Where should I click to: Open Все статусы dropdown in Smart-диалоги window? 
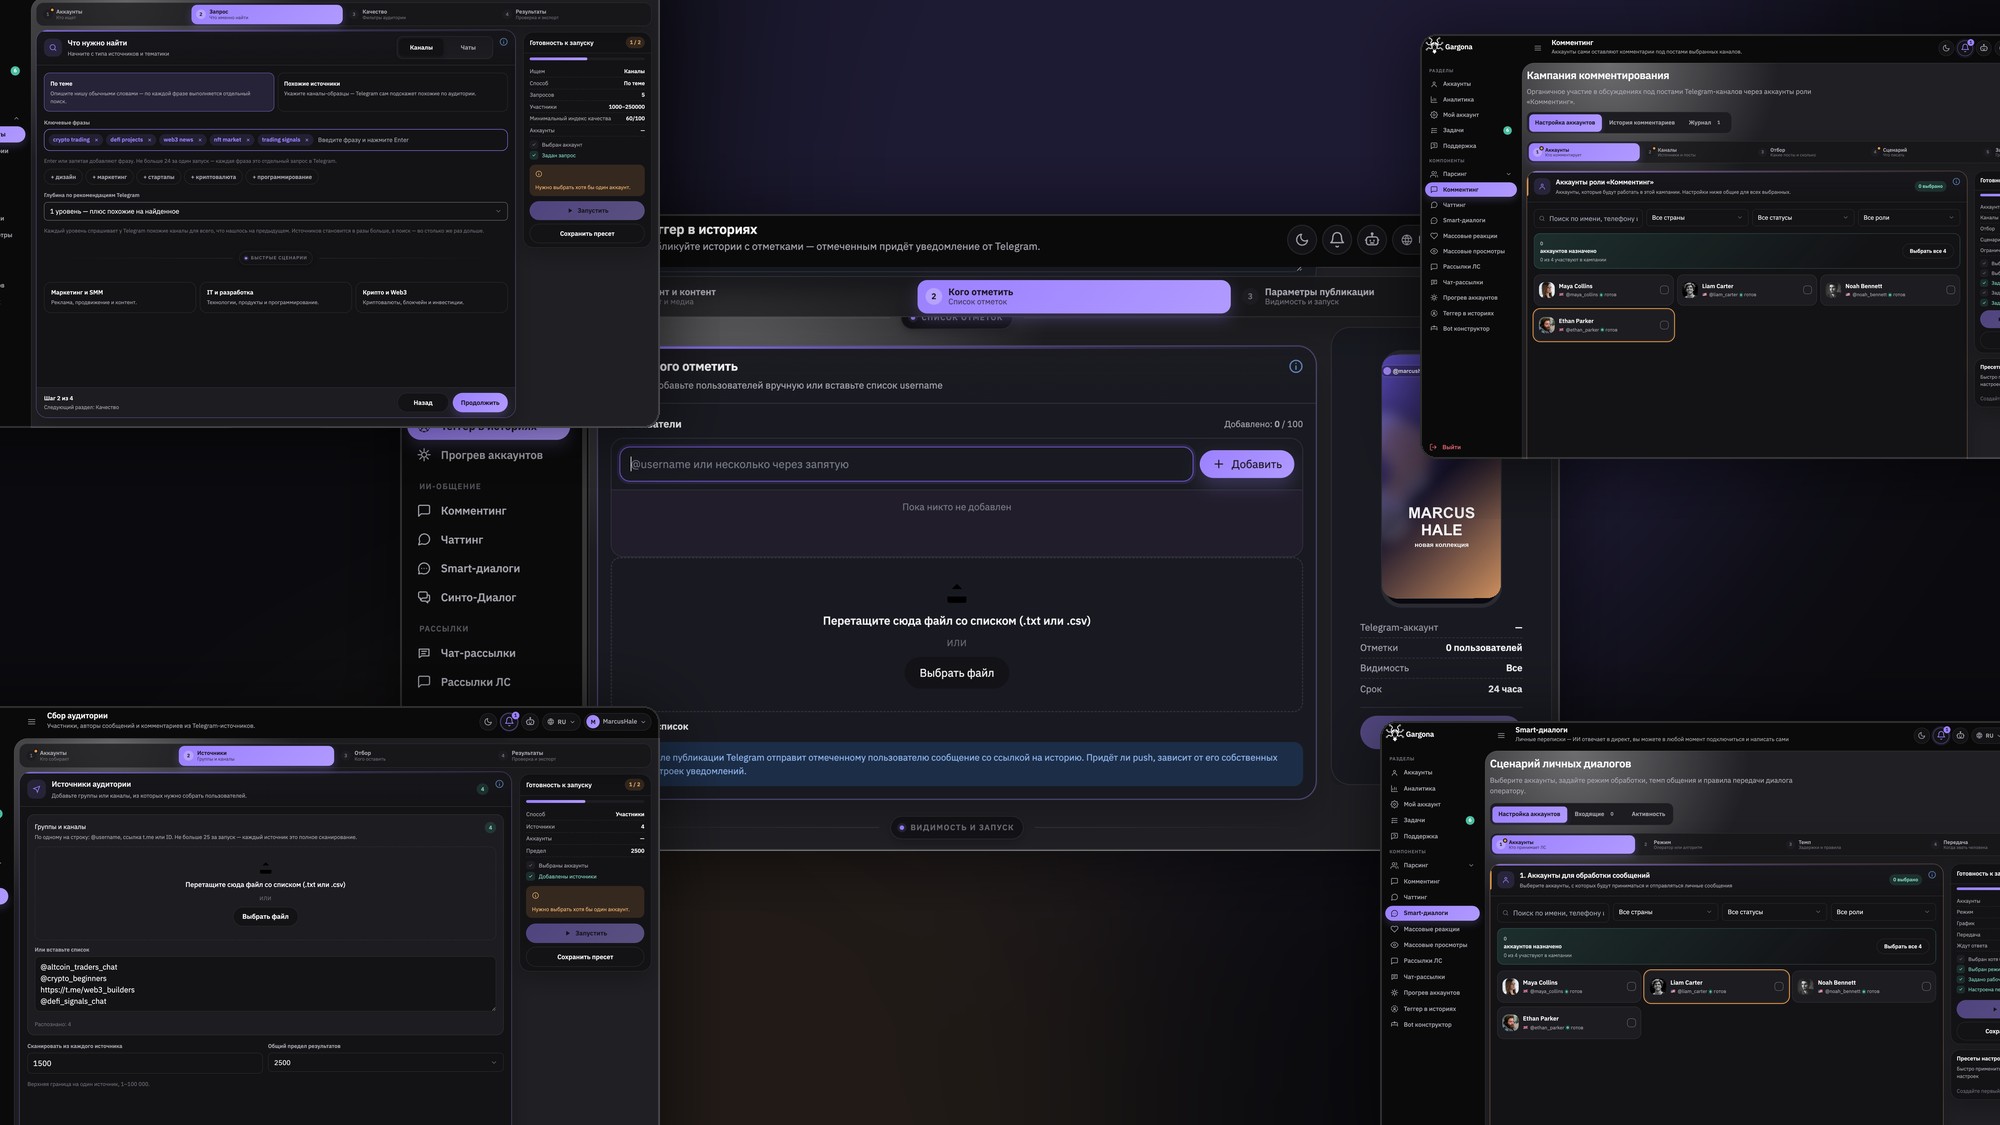(x=1774, y=912)
